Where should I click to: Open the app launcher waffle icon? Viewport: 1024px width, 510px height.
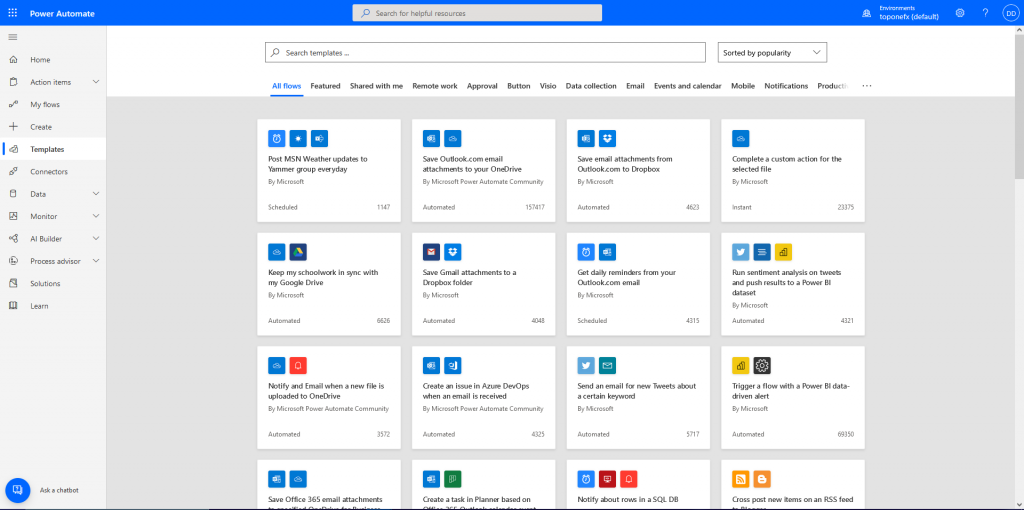point(12,12)
